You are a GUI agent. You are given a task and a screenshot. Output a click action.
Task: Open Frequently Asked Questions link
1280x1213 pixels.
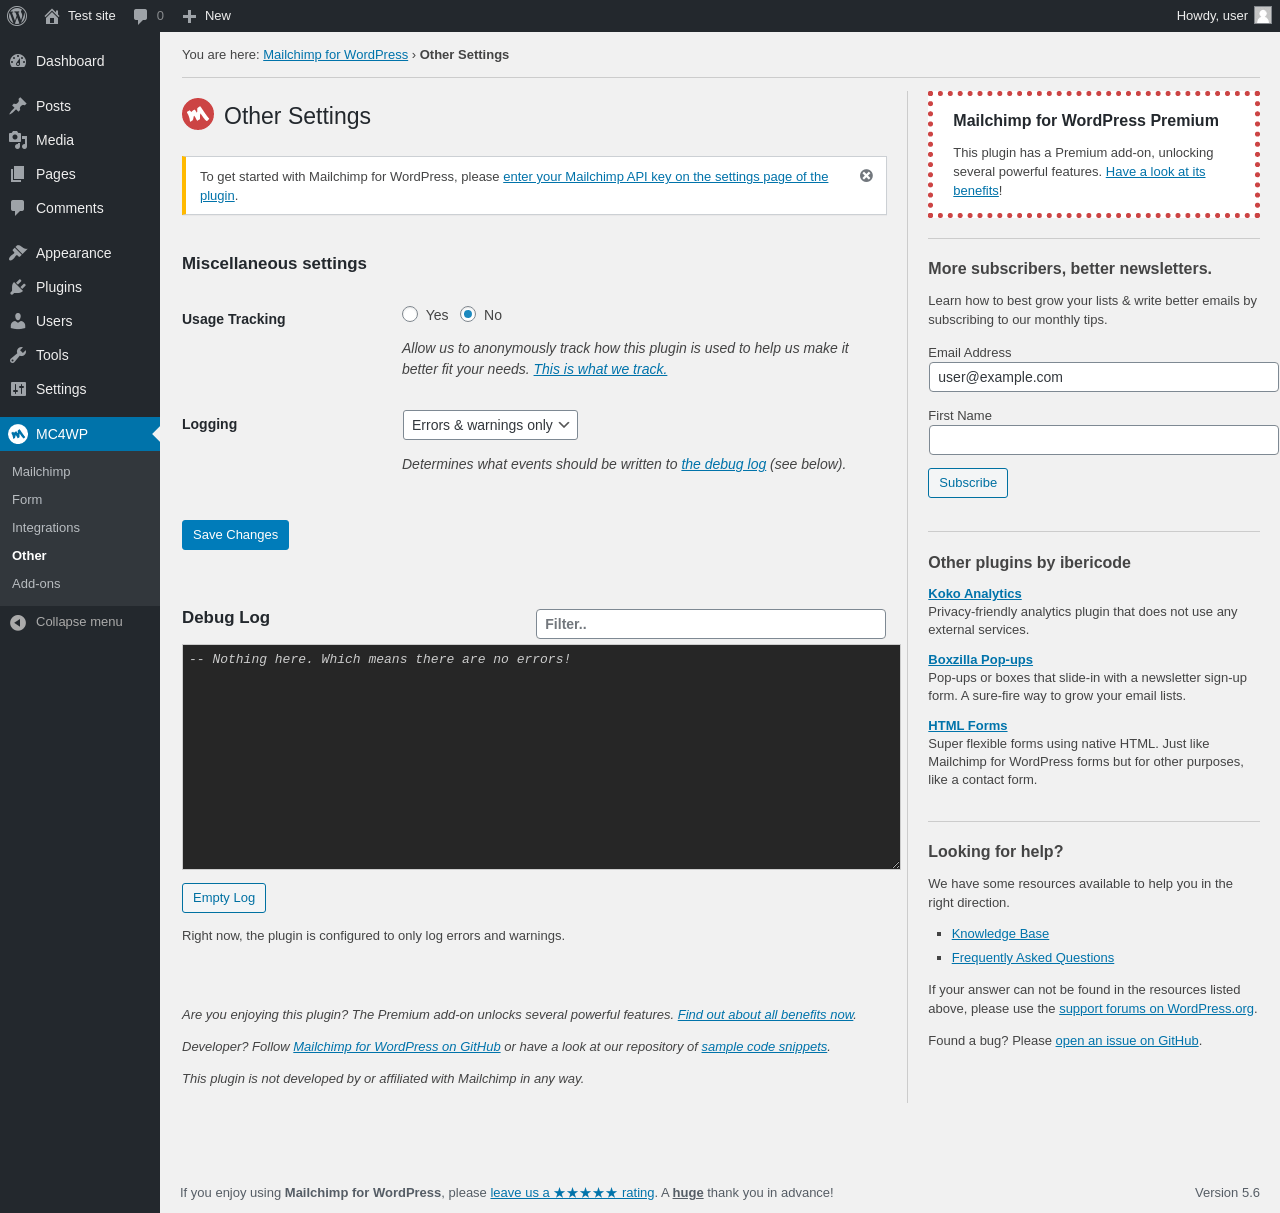[1033, 958]
